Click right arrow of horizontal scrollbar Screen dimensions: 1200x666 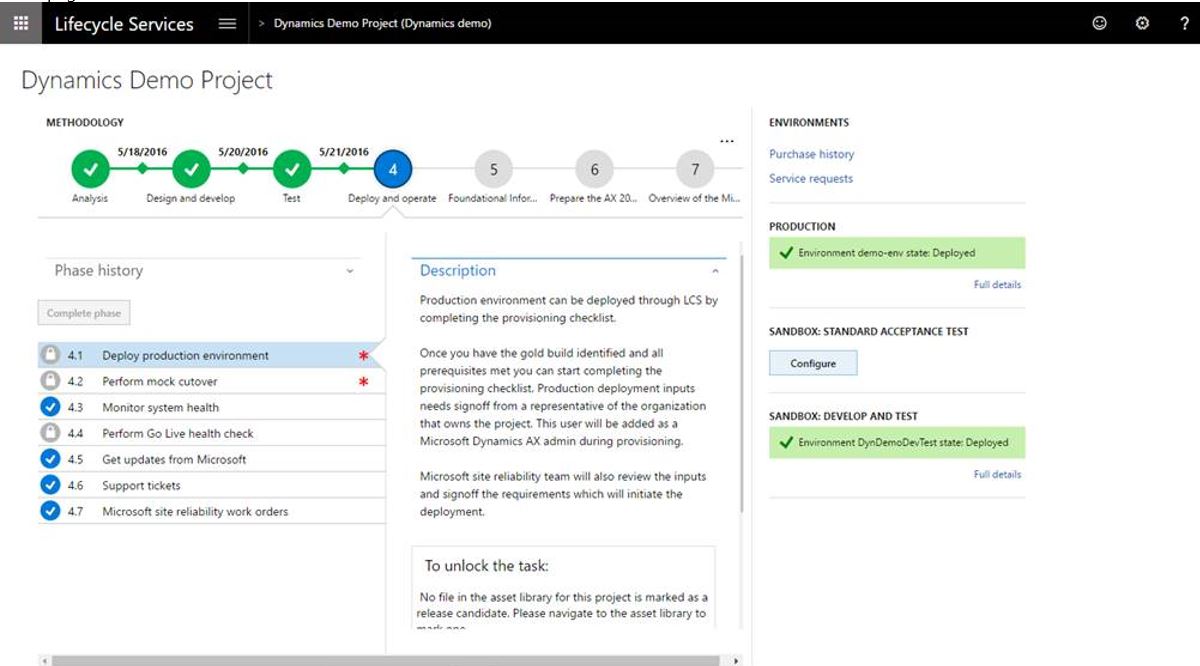coord(737,660)
